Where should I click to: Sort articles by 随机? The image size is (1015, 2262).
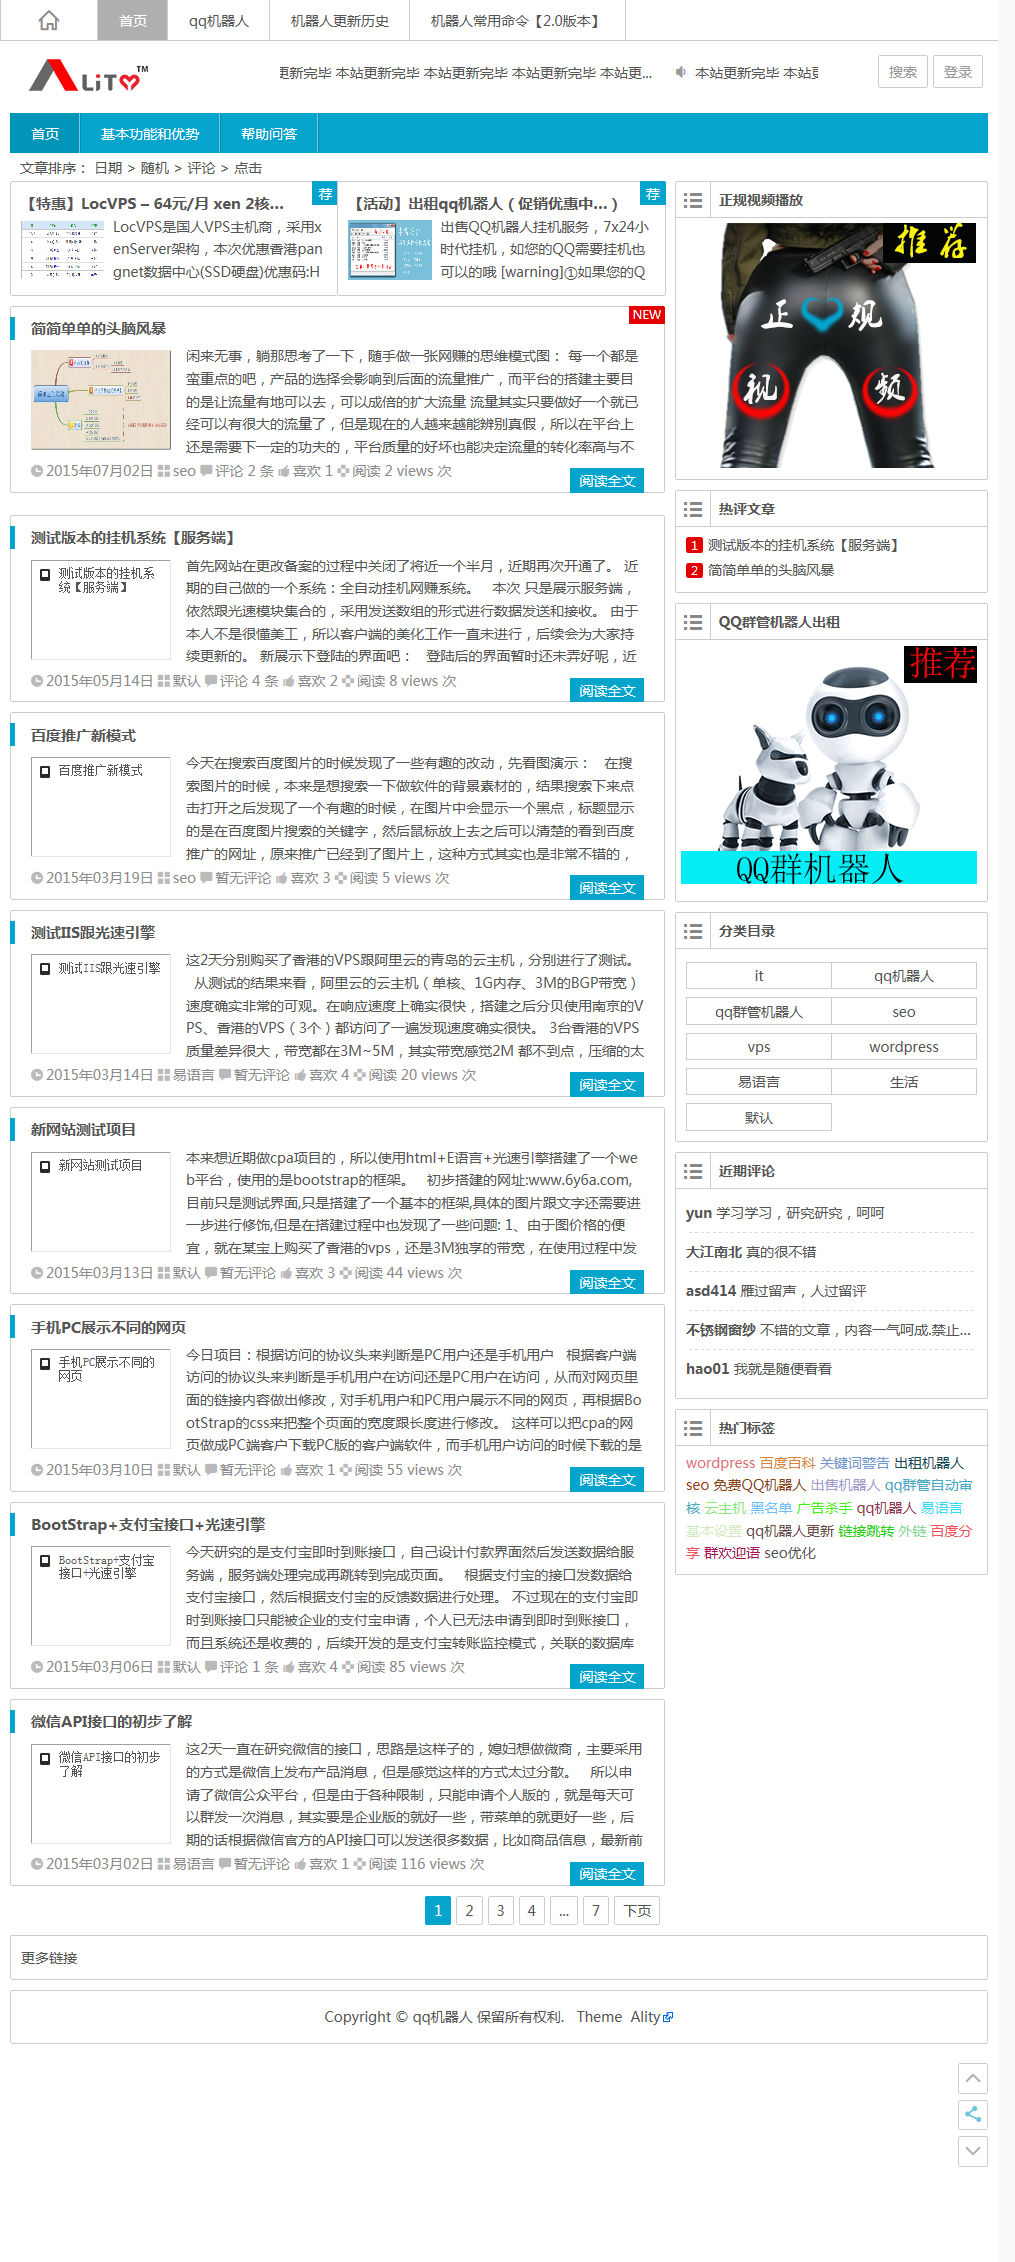(155, 168)
